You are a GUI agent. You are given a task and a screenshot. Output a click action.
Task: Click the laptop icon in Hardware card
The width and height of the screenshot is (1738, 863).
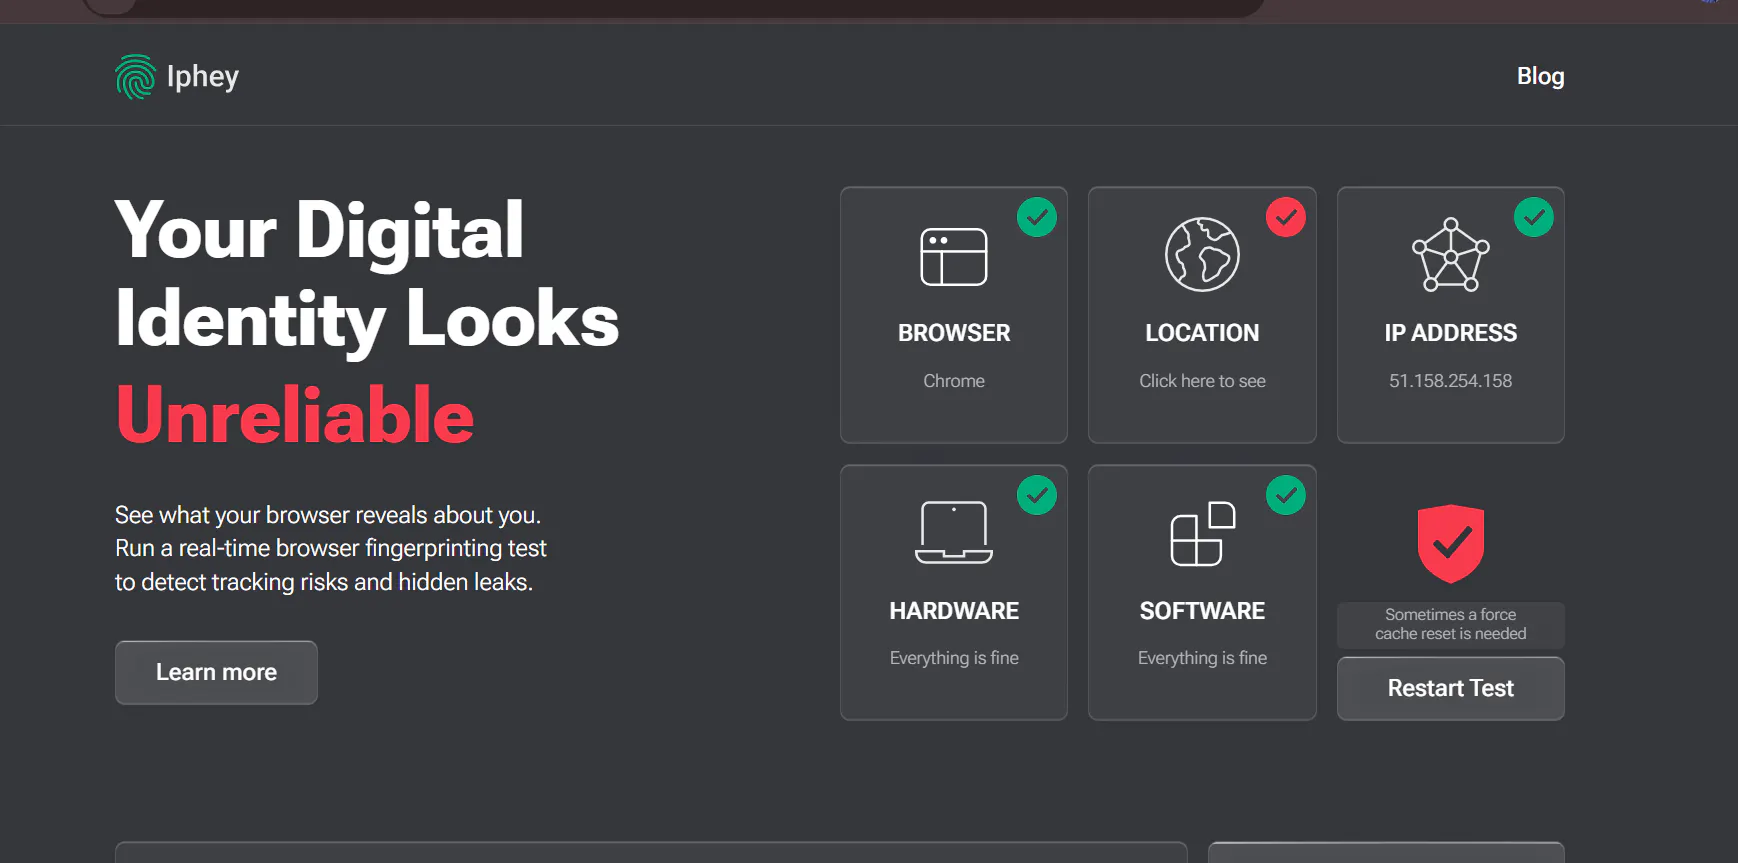pyautogui.click(x=953, y=532)
